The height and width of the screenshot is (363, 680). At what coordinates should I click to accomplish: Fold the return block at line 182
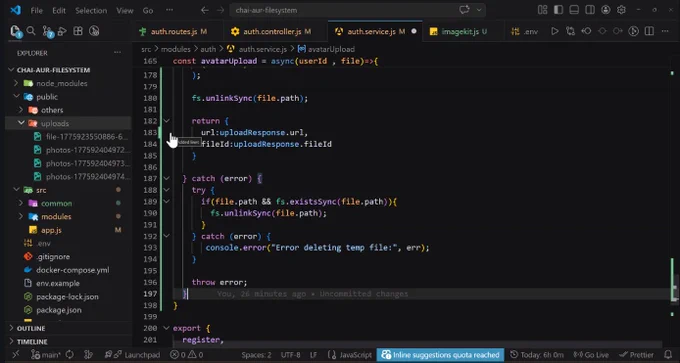167,121
